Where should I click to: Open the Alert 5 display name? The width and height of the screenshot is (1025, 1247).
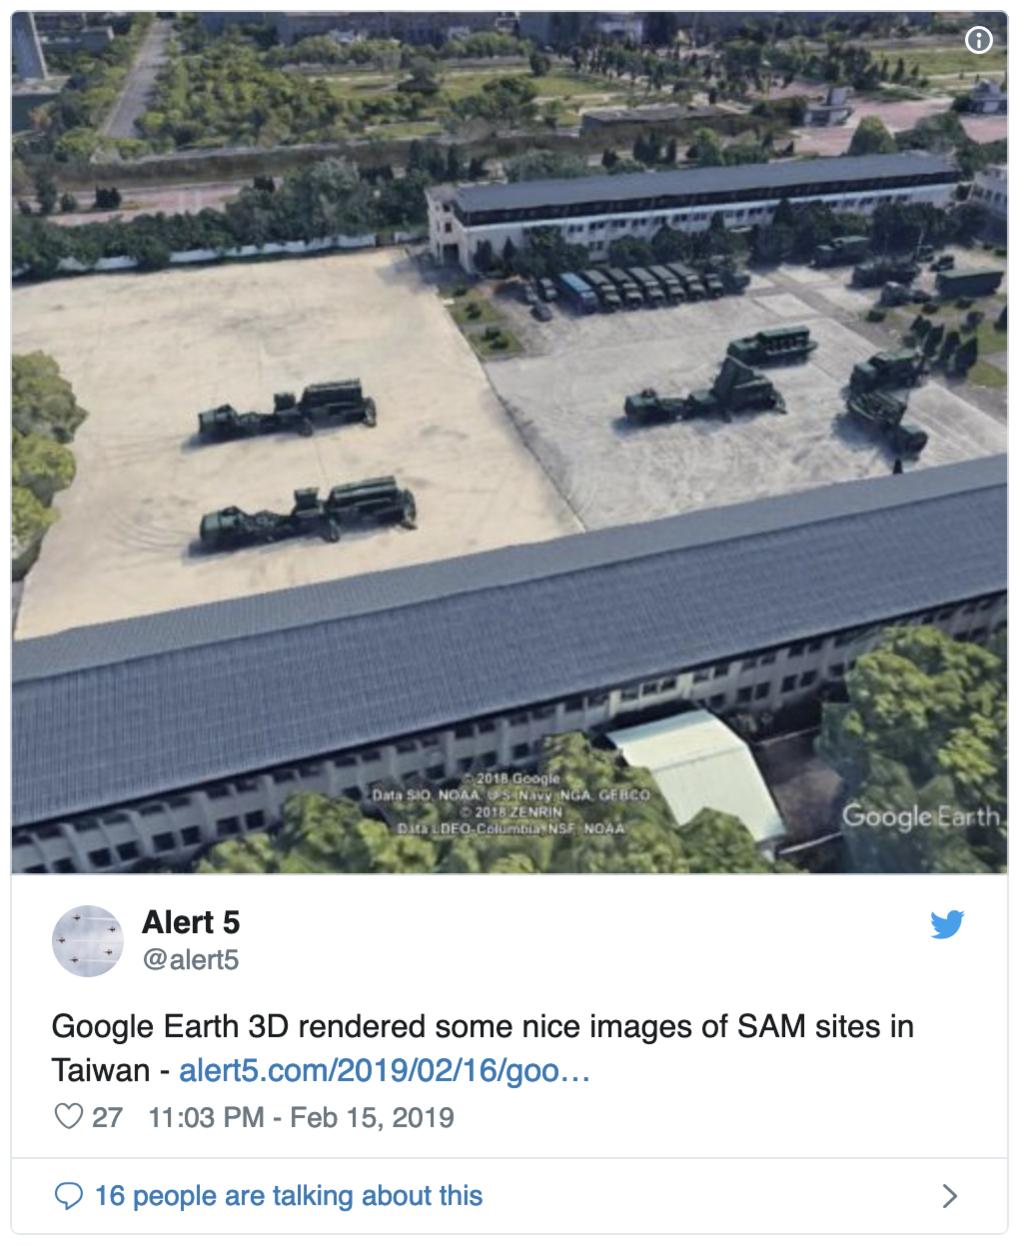pyautogui.click(x=191, y=922)
